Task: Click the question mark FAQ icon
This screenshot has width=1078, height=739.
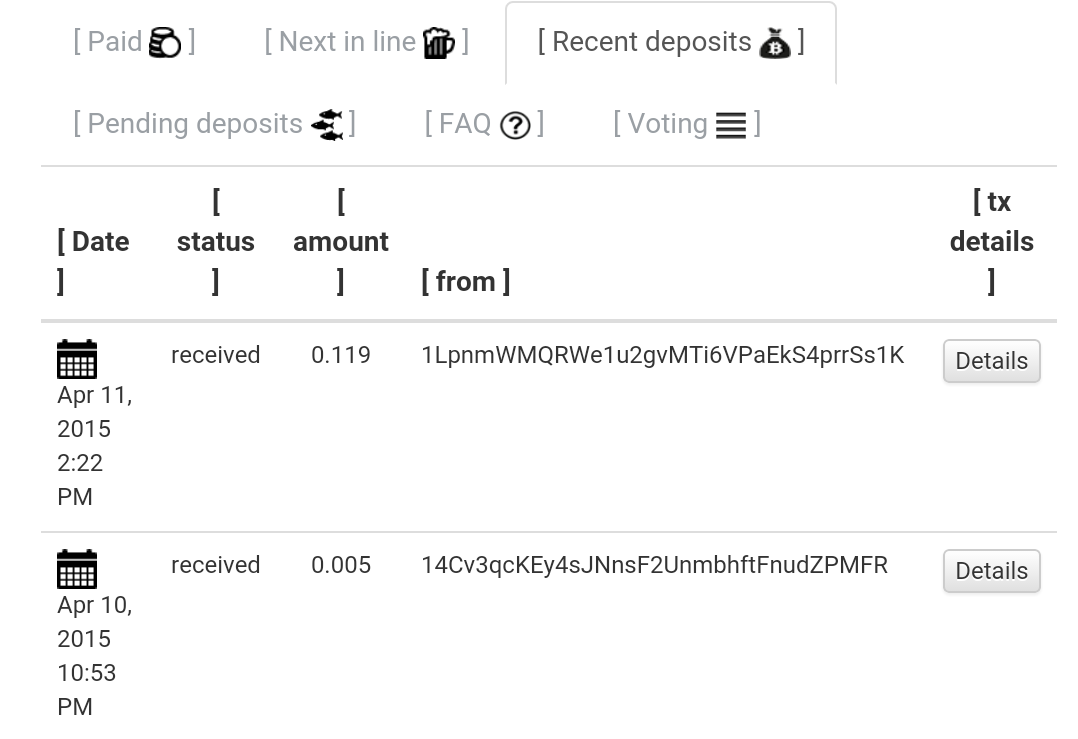Action: point(515,125)
